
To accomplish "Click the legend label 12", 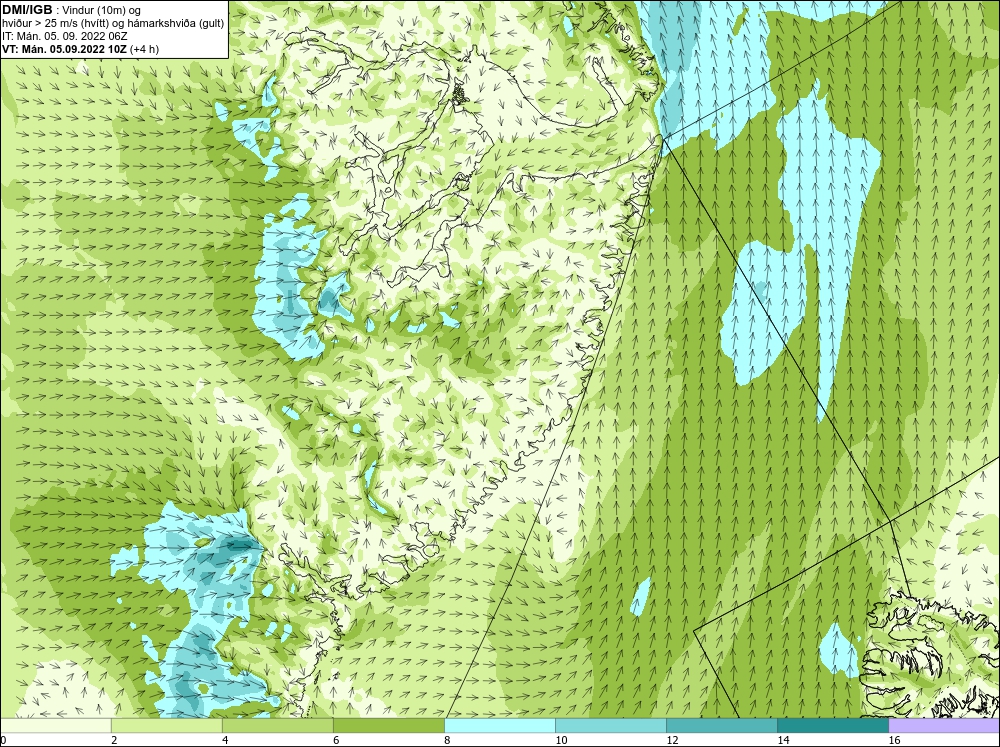I will [672, 740].
